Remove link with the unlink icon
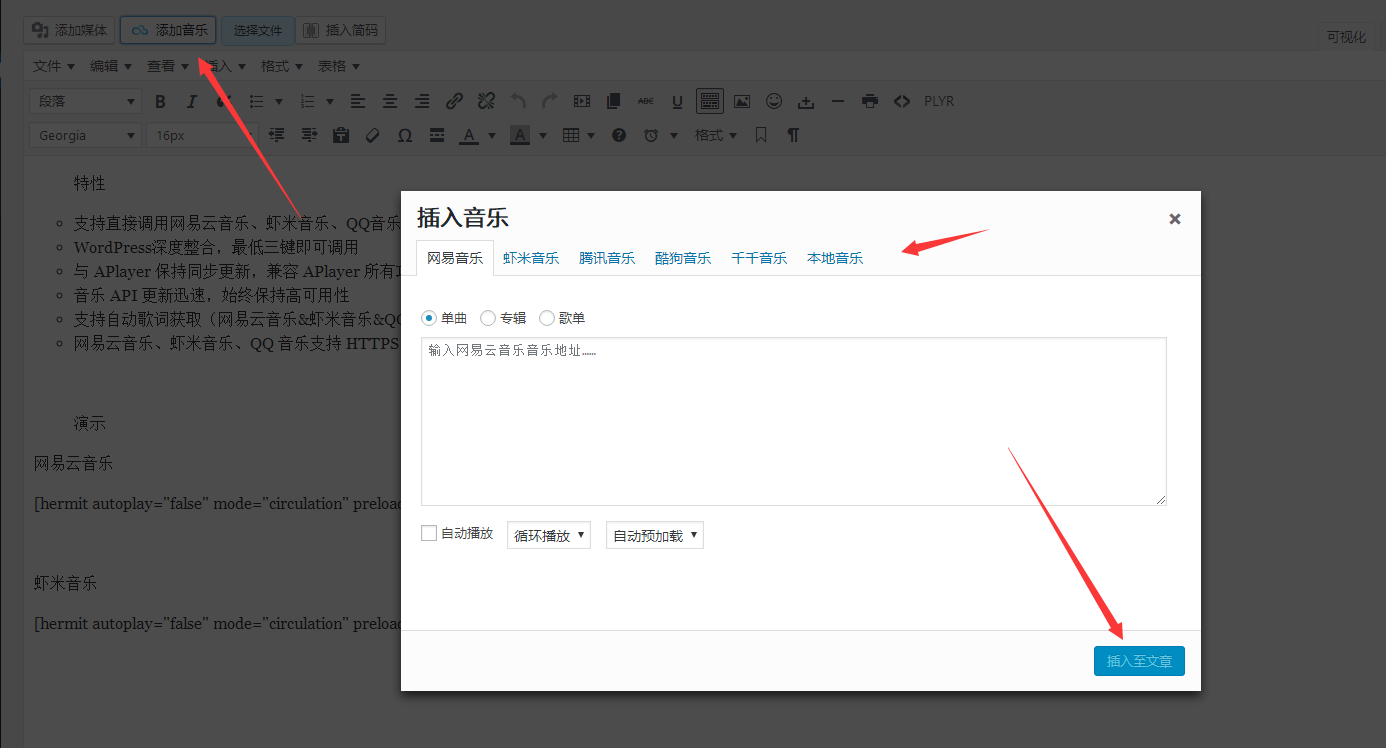This screenshot has height=748, width=1386. pos(486,101)
